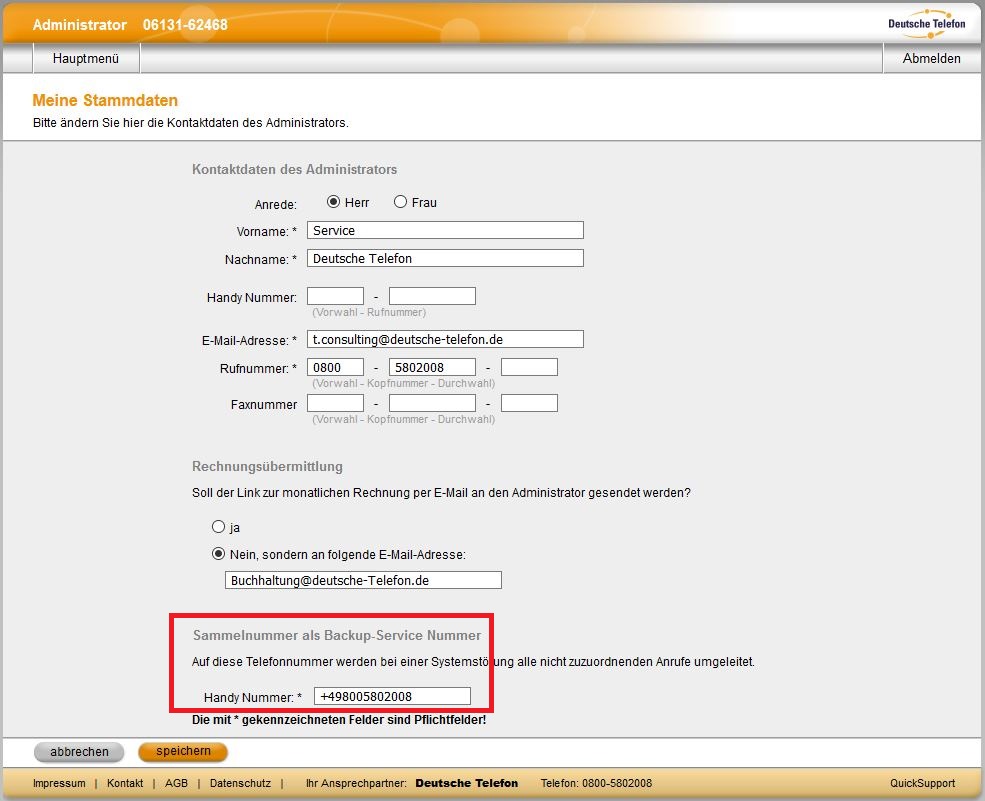Click the Rufnummer Vorwahl field
Viewport: 985px width, 801px height.
coord(335,368)
